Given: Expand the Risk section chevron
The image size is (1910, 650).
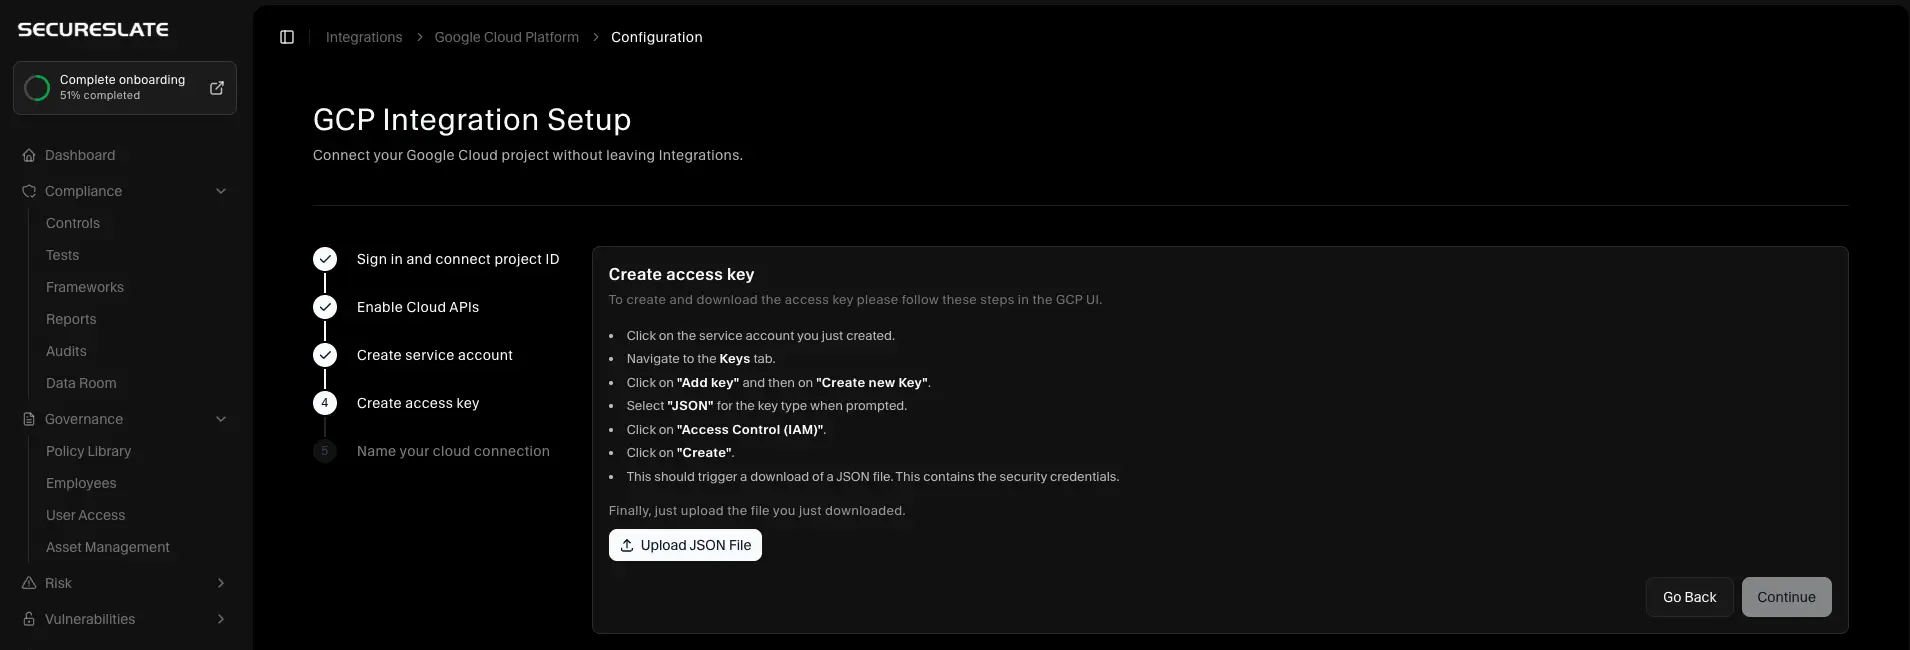Looking at the screenshot, I should click(x=221, y=583).
